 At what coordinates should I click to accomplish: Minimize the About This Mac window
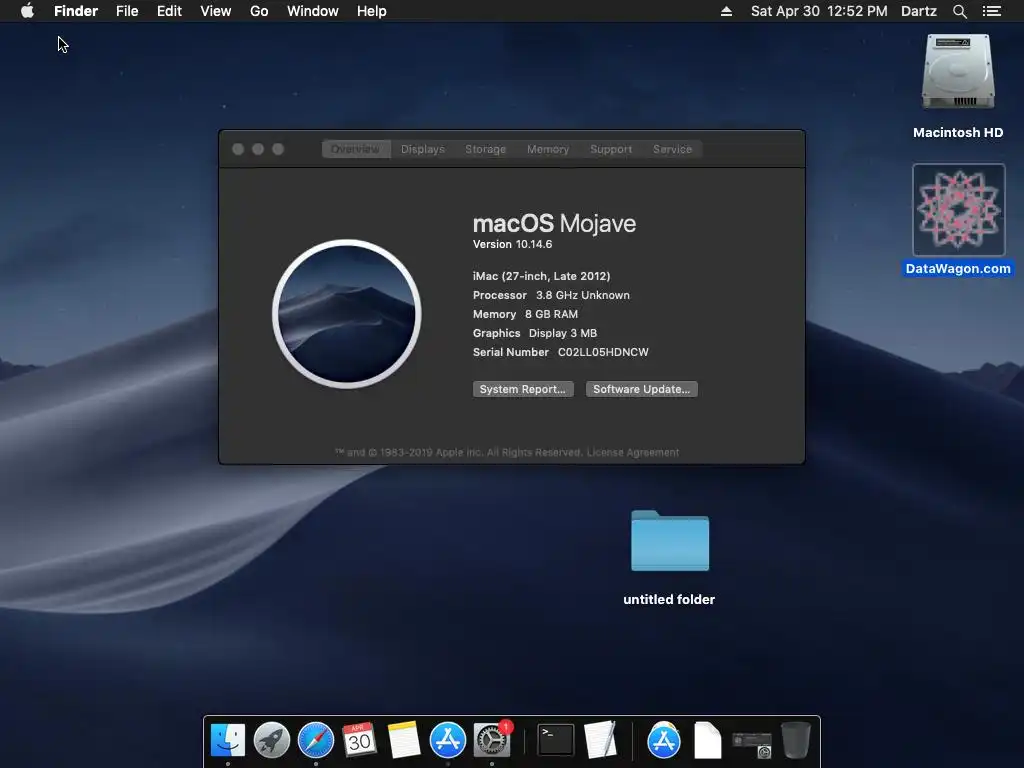258,149
